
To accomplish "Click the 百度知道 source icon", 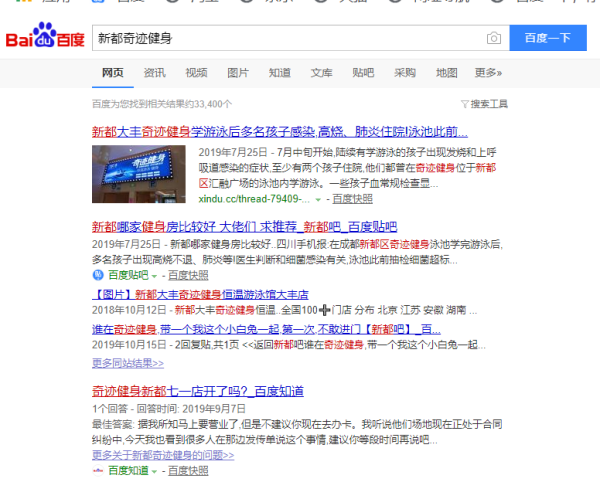I will [x=98, y=470].
